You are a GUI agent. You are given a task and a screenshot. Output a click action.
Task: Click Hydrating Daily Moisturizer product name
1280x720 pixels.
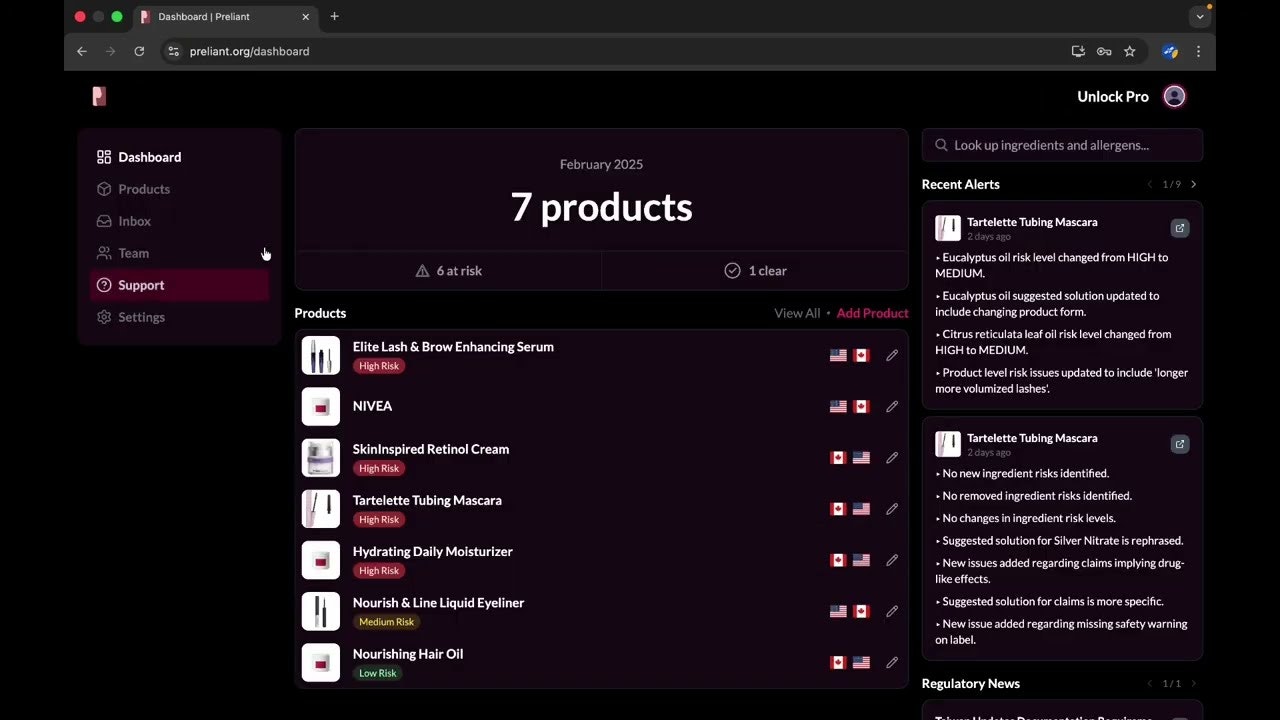[433, 551]
